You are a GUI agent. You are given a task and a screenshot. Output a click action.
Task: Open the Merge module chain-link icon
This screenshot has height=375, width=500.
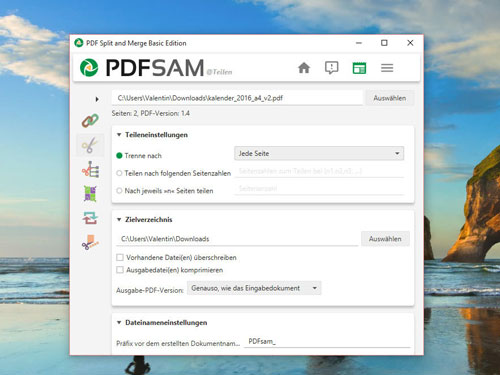90,121
